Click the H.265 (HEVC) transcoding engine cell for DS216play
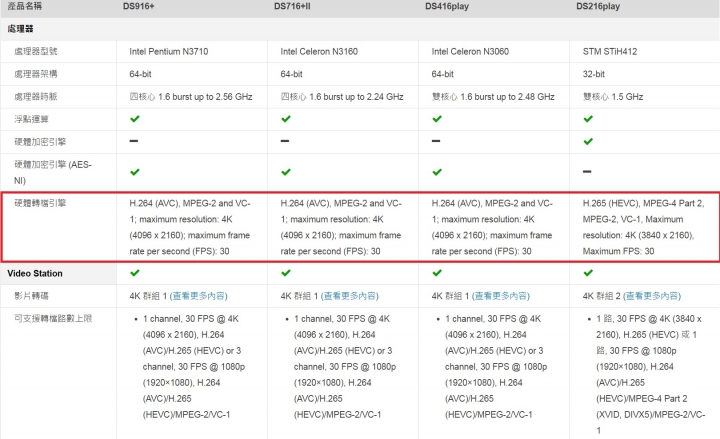The image size is (720, 439). tap(643, 227)
